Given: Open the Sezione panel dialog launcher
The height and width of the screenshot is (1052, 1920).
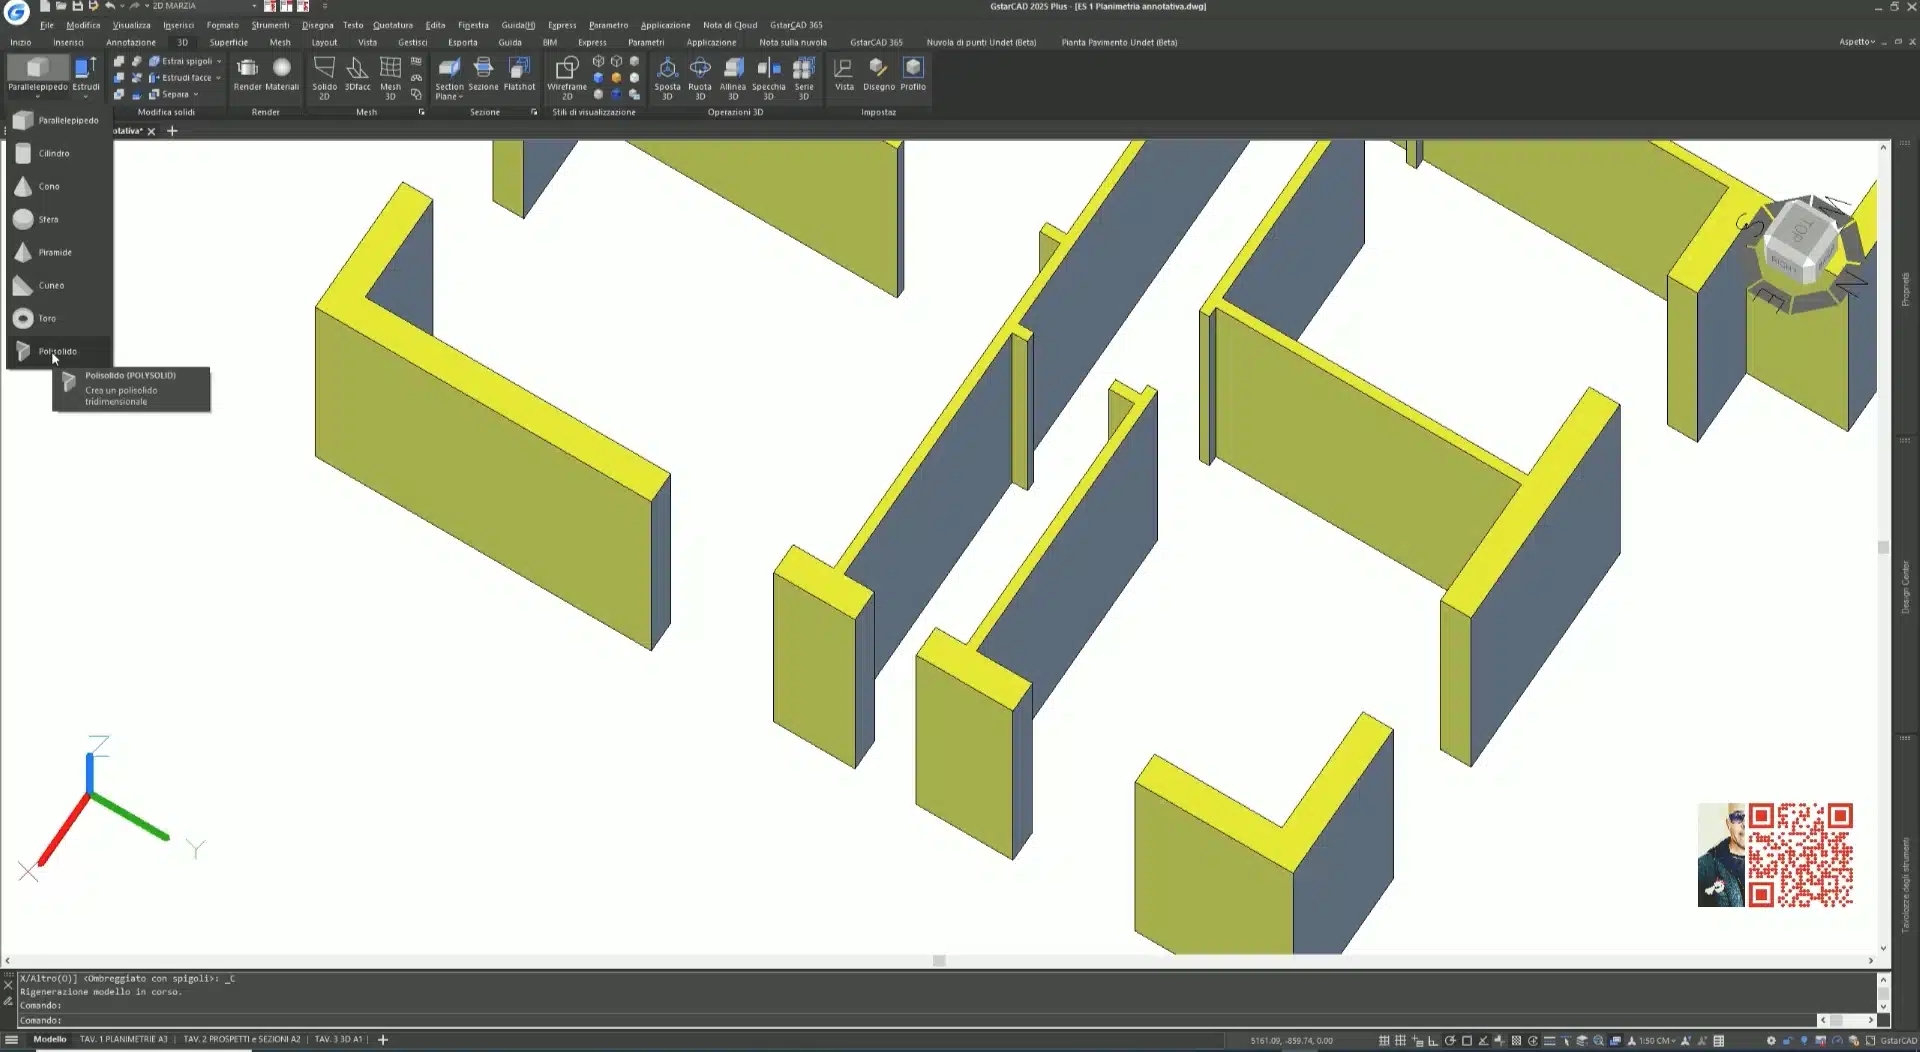Looking at the screenshot, I should pyautogui.click(x=534, y=112).
